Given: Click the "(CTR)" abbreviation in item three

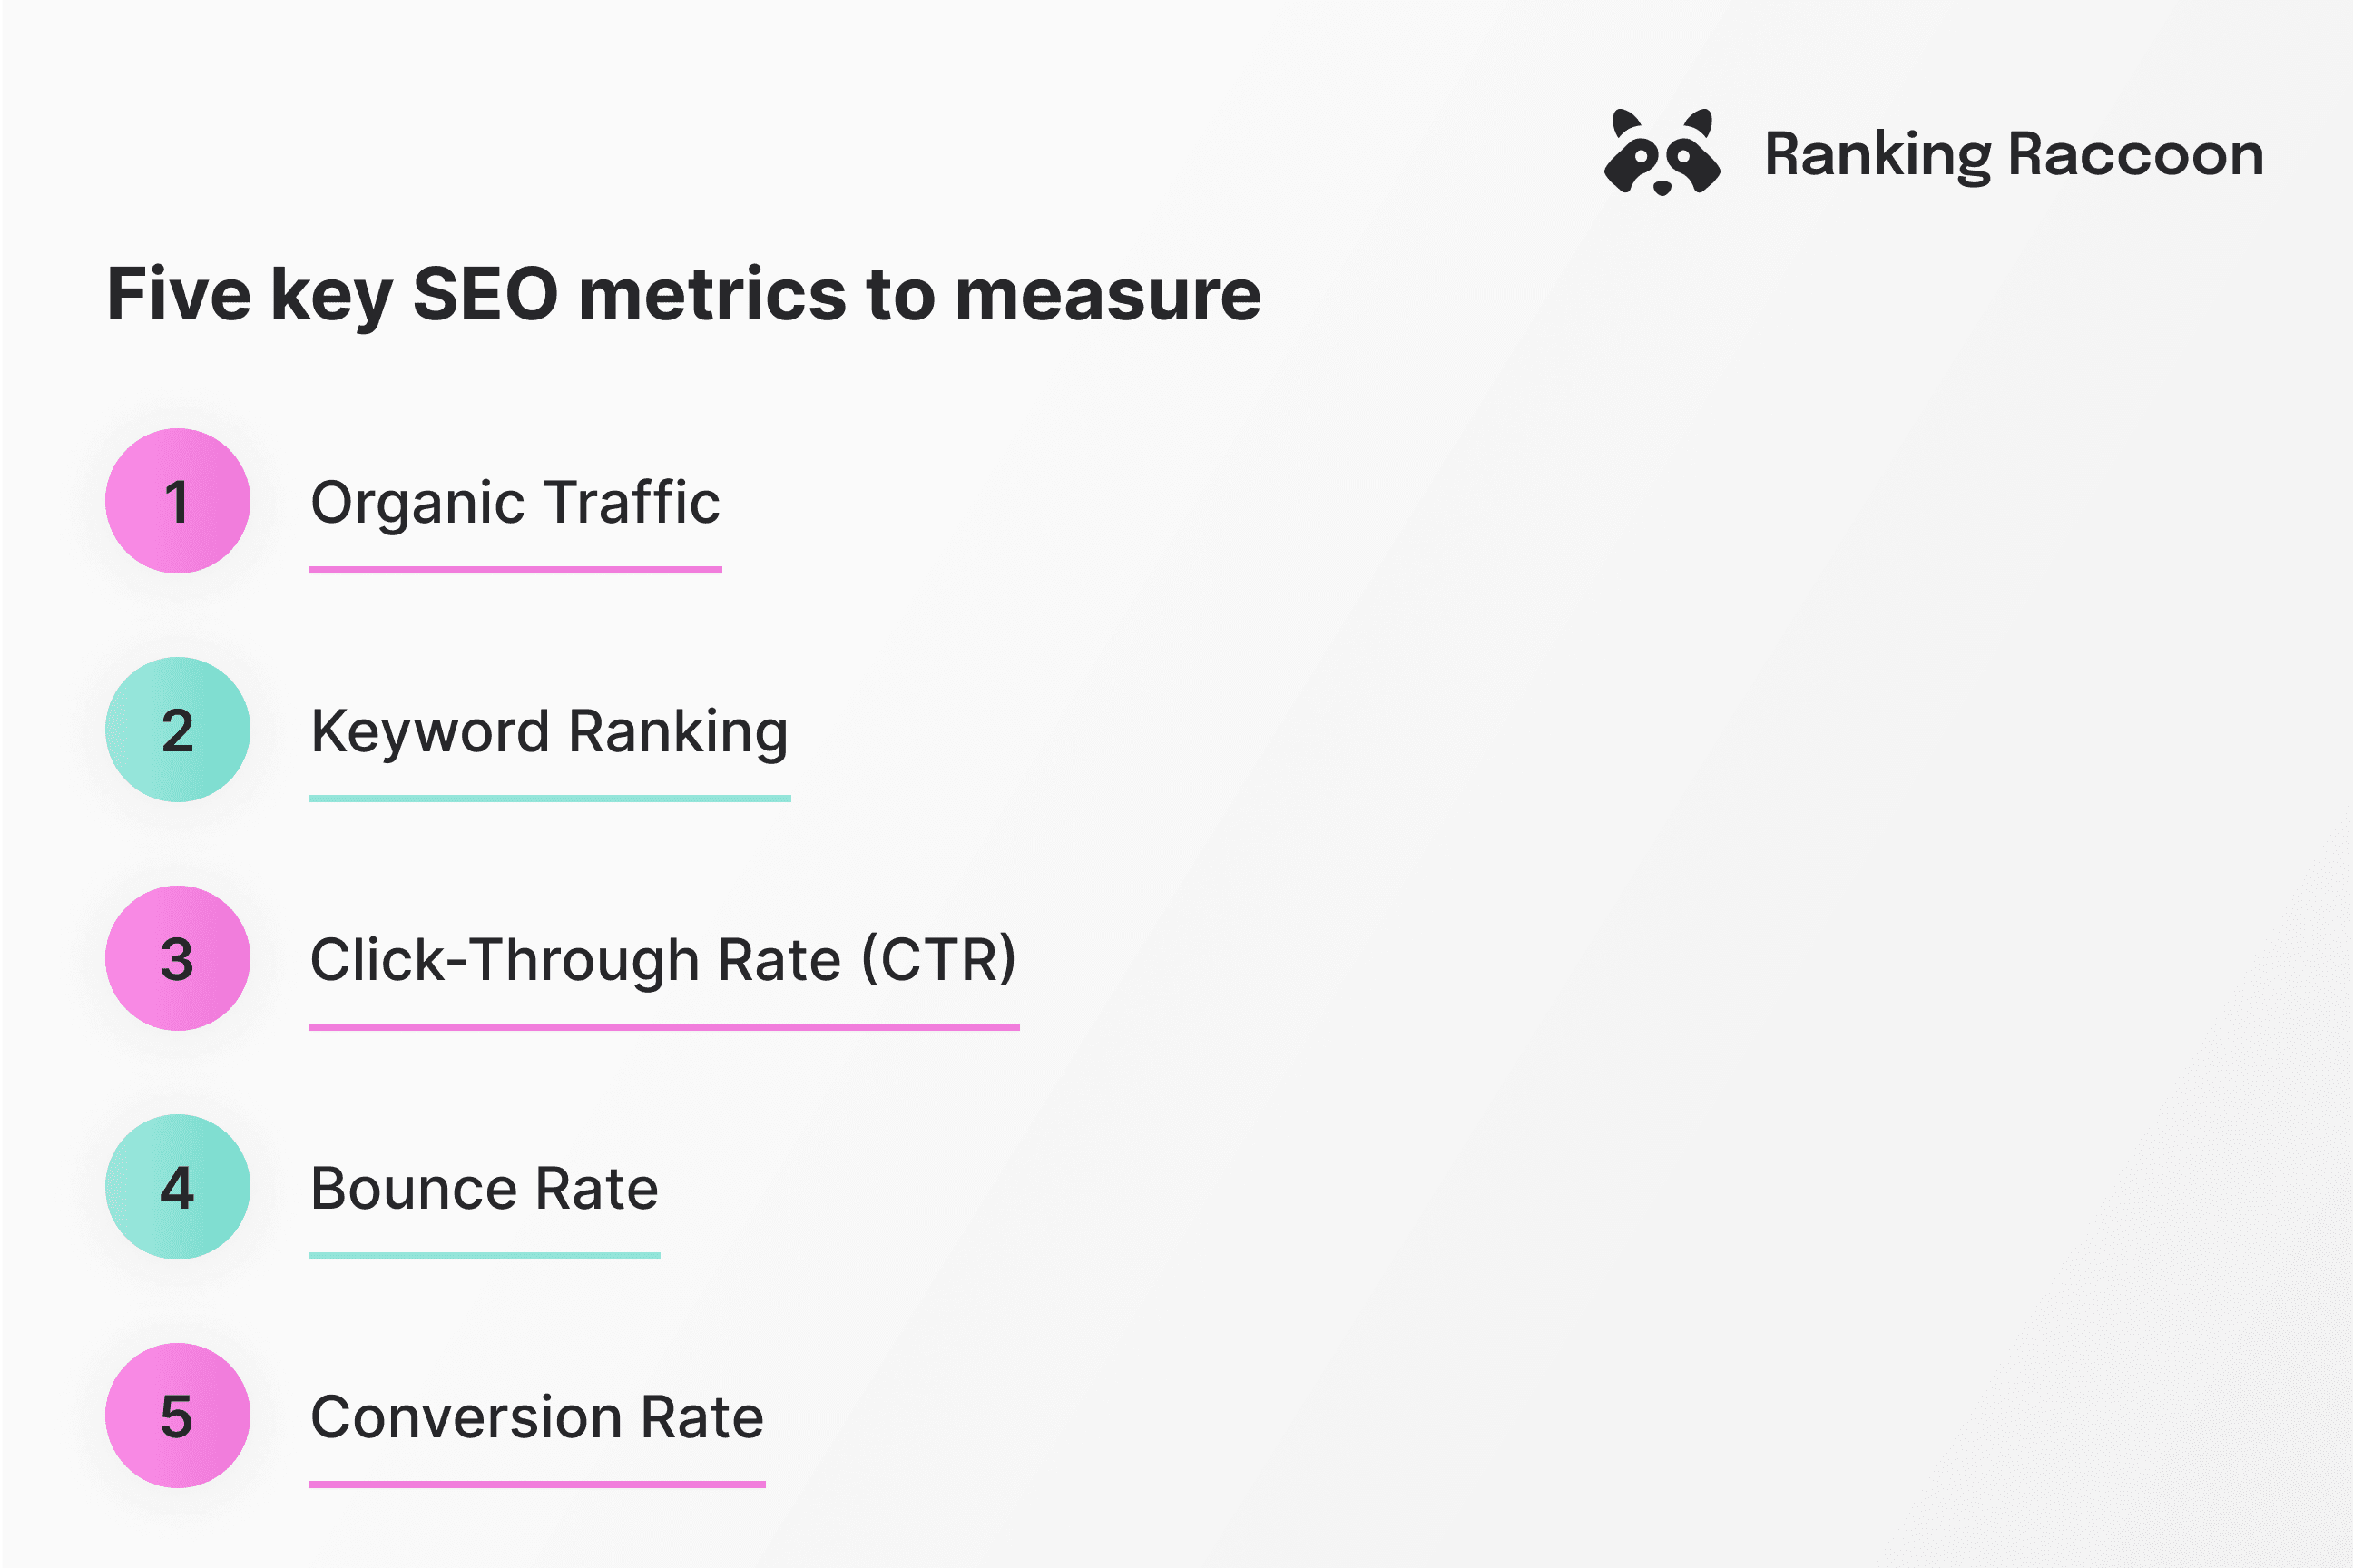Looking at the screenshot, I should pyautogui.click(x=938, y=960).
